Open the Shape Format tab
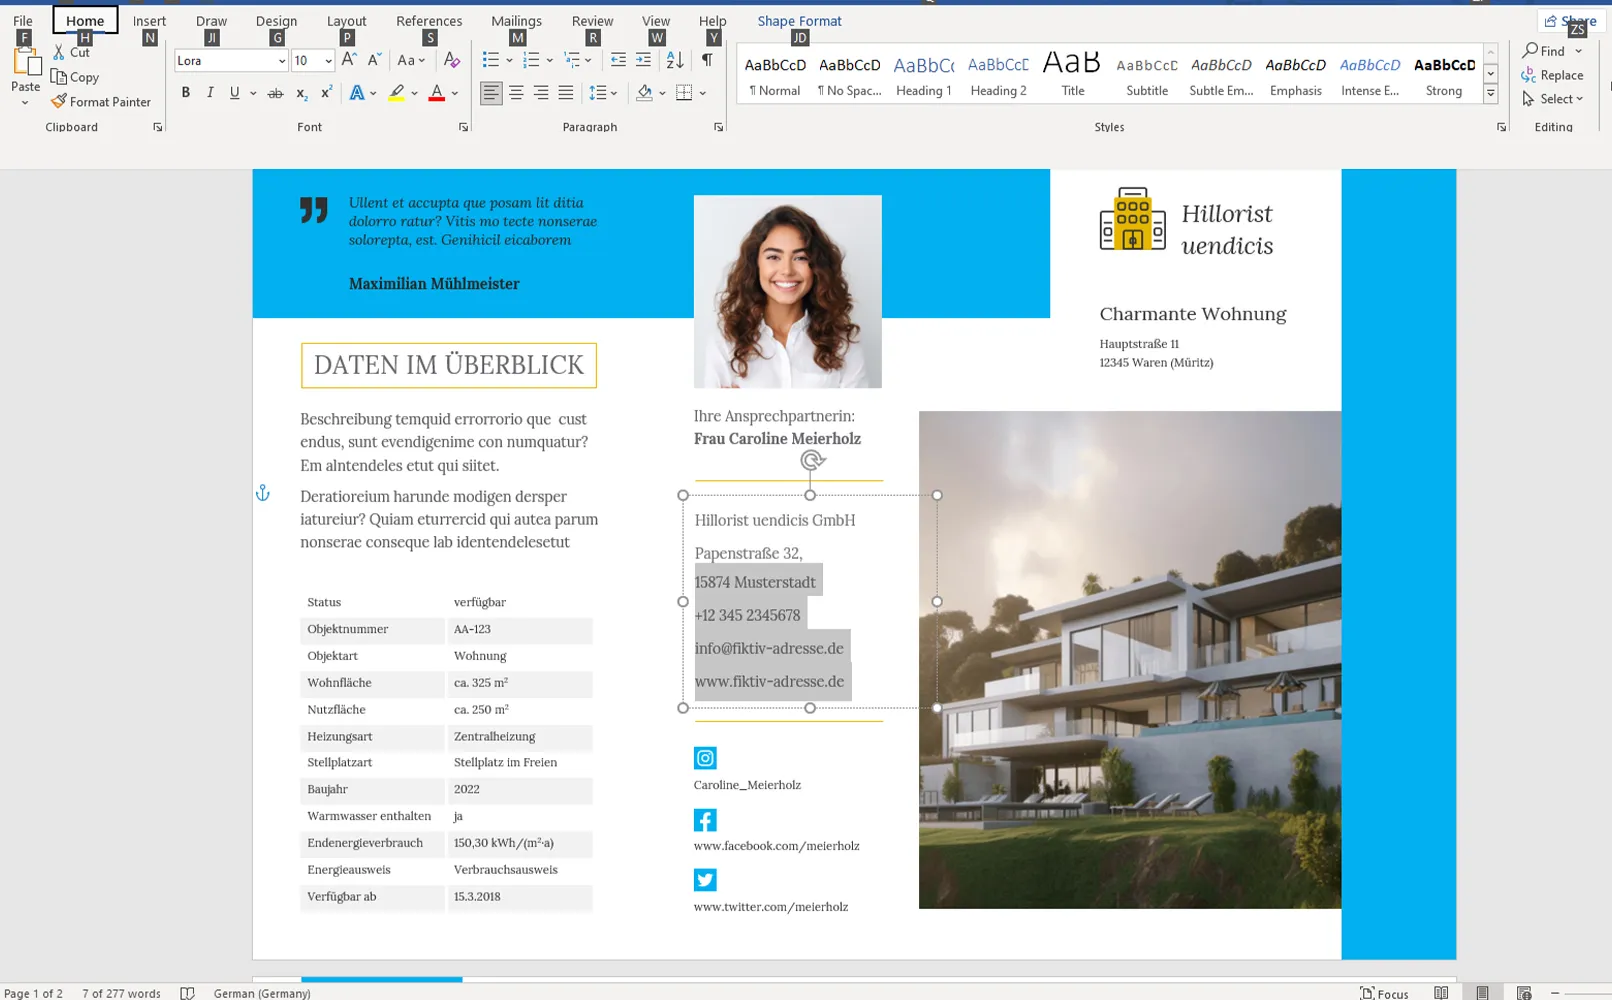 (799, 20)
